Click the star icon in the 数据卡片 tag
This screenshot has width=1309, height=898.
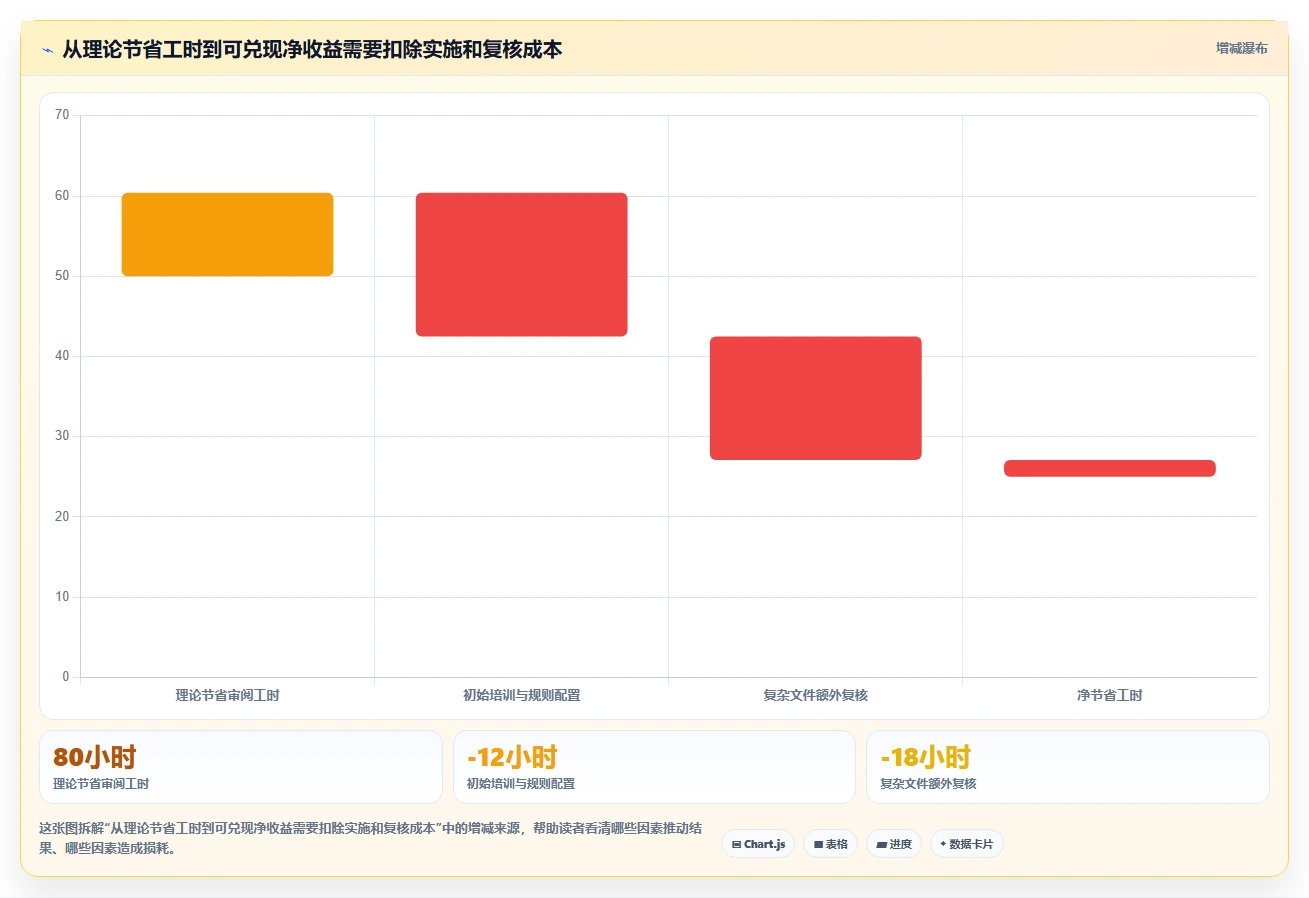[x=943, y=844]
